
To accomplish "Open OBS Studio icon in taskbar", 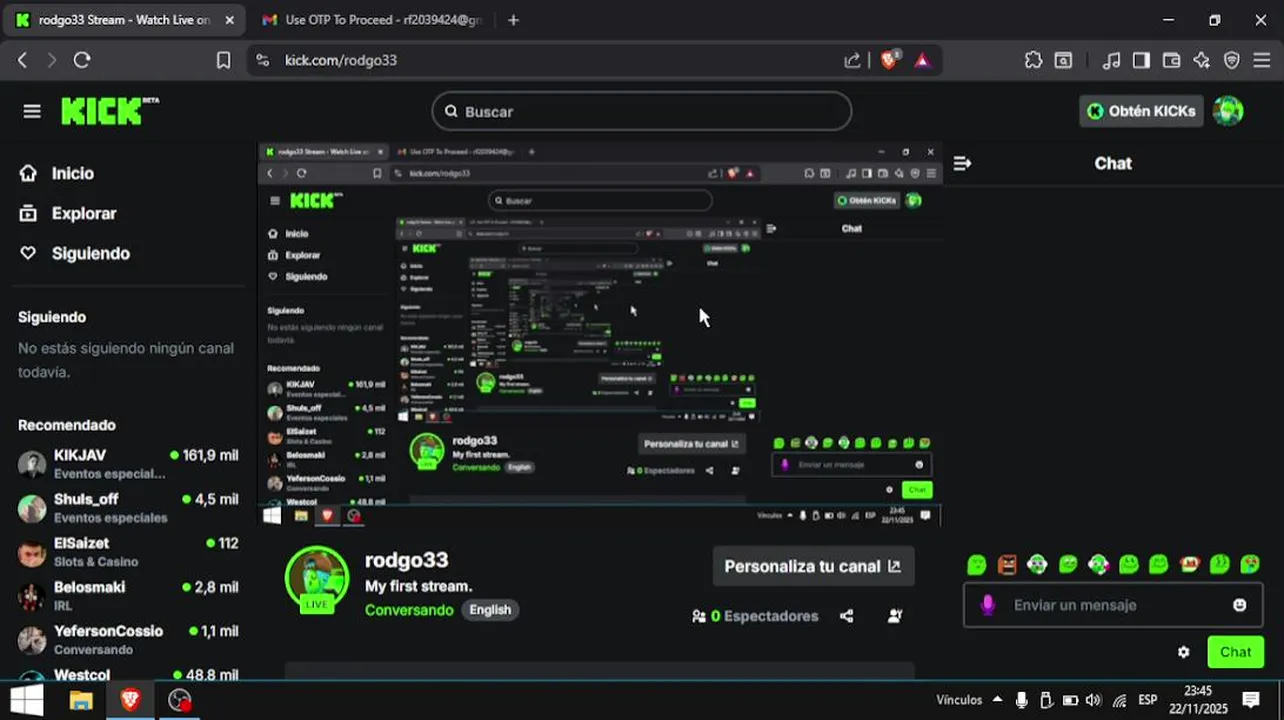I will pyautogui.click(x=179, y=700).
